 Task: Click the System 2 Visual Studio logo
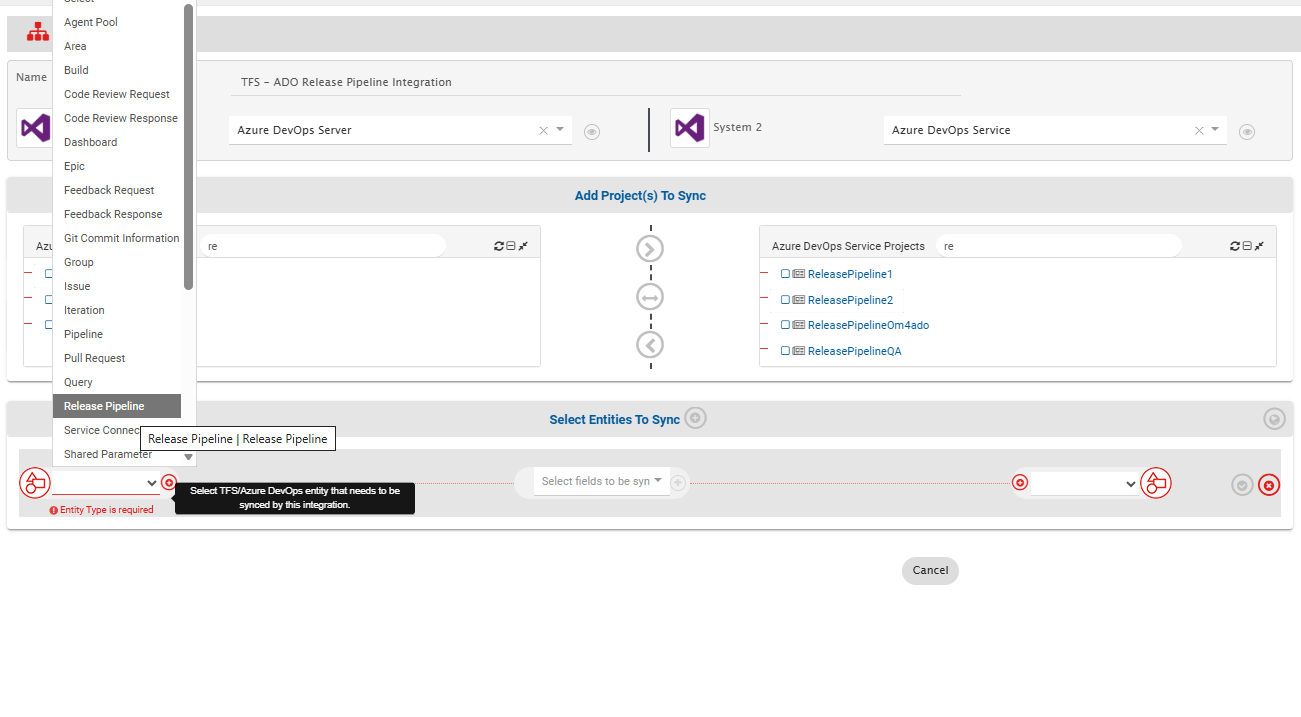coord(689,128)
